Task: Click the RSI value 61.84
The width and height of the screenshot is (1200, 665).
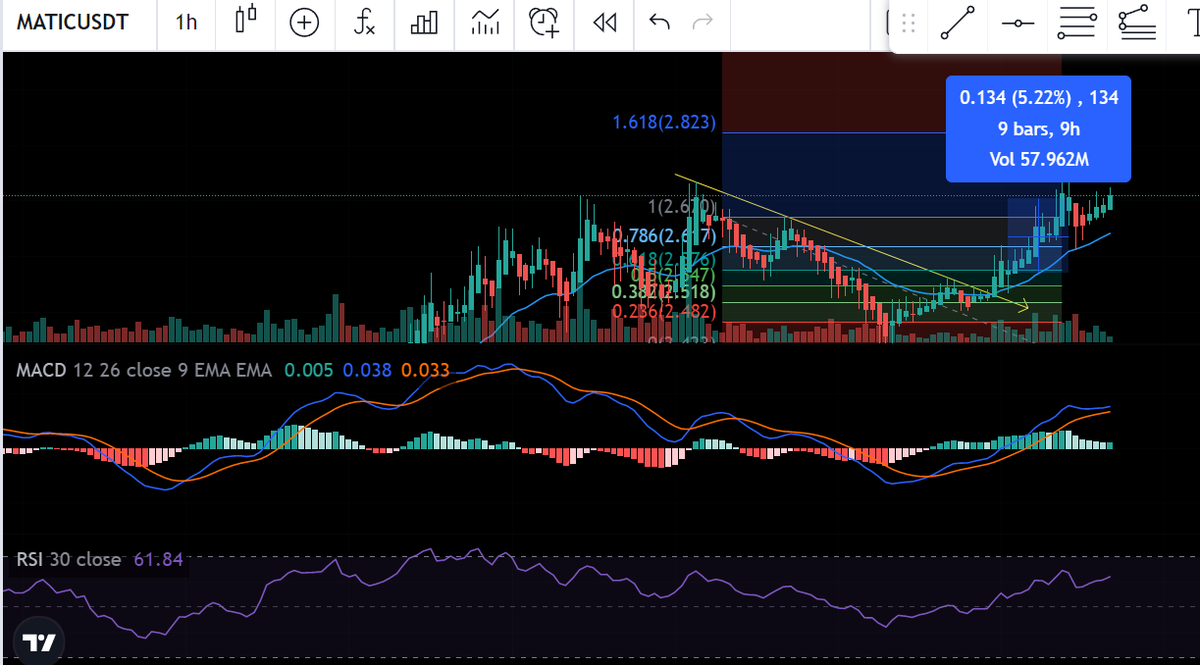Action: (159, 560)
